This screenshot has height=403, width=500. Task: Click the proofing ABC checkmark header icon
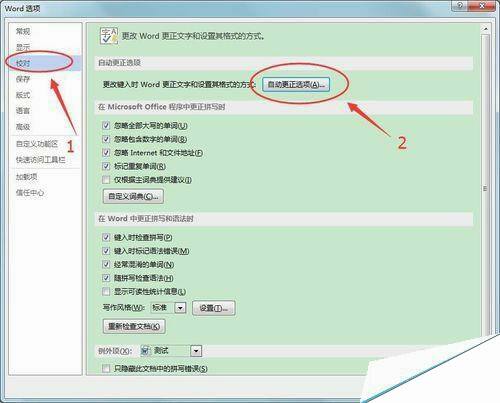(109, 36)
